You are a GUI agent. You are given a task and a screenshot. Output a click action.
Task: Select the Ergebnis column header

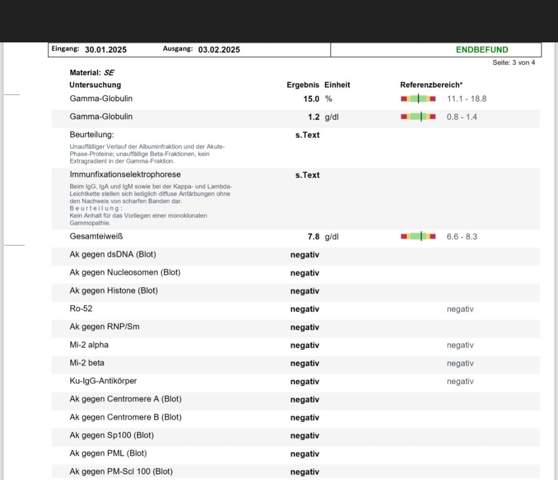pyautogui.click(x=303, y=85)
